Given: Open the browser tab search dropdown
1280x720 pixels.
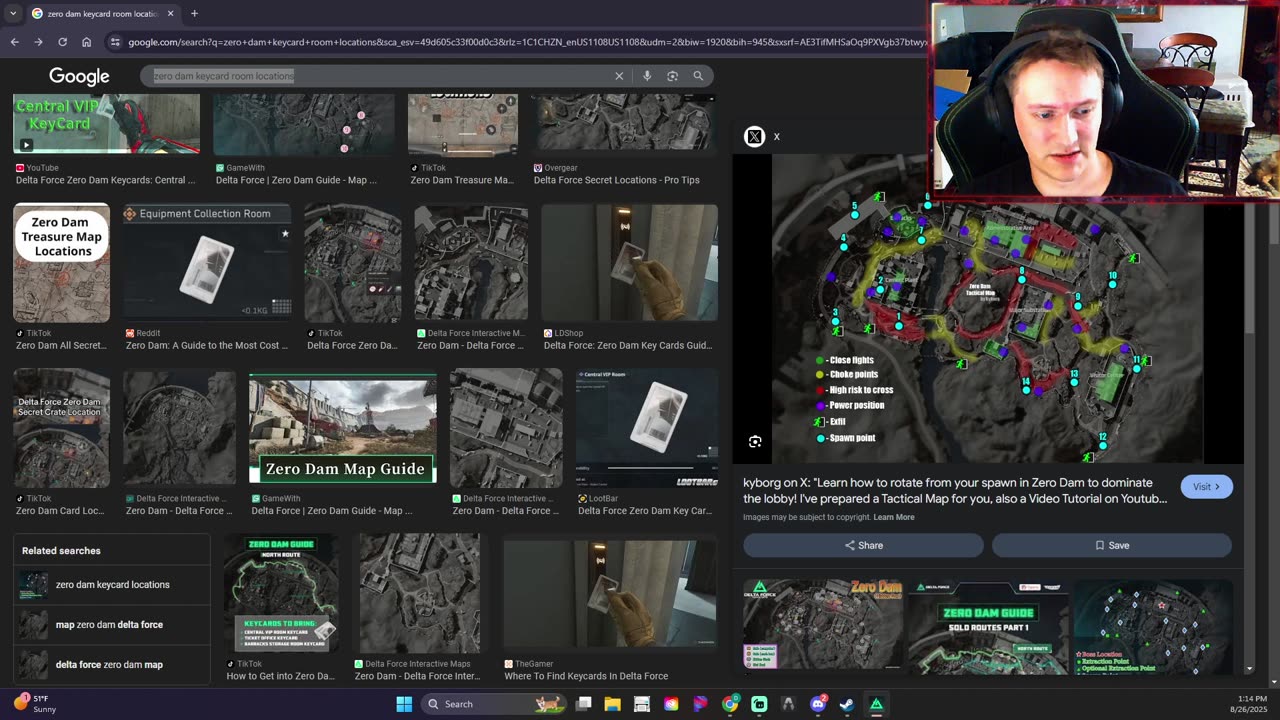Looking at the screenshot, I should 13,14.
